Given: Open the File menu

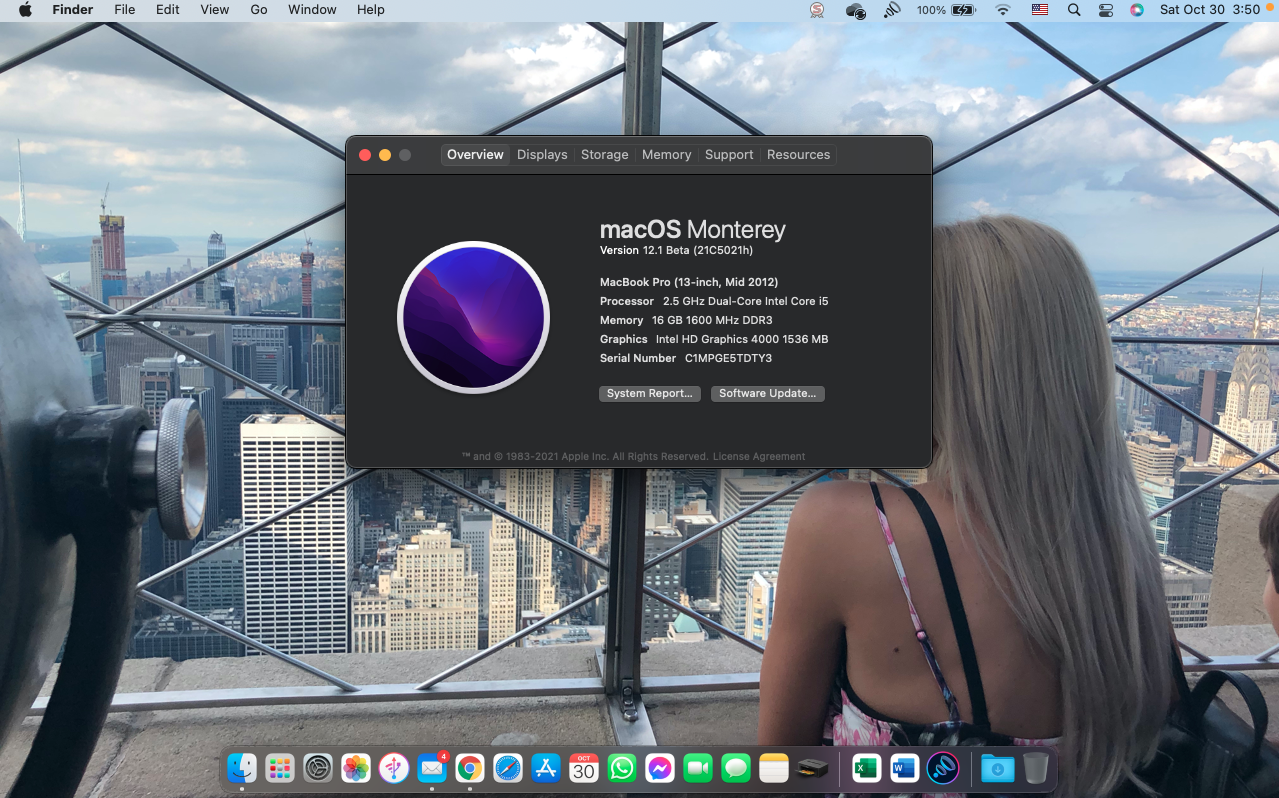Looking at the screenshot, I should 125,10.
